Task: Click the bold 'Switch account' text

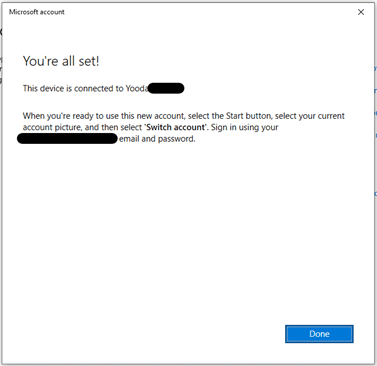Action: click(x=175, y=127)
